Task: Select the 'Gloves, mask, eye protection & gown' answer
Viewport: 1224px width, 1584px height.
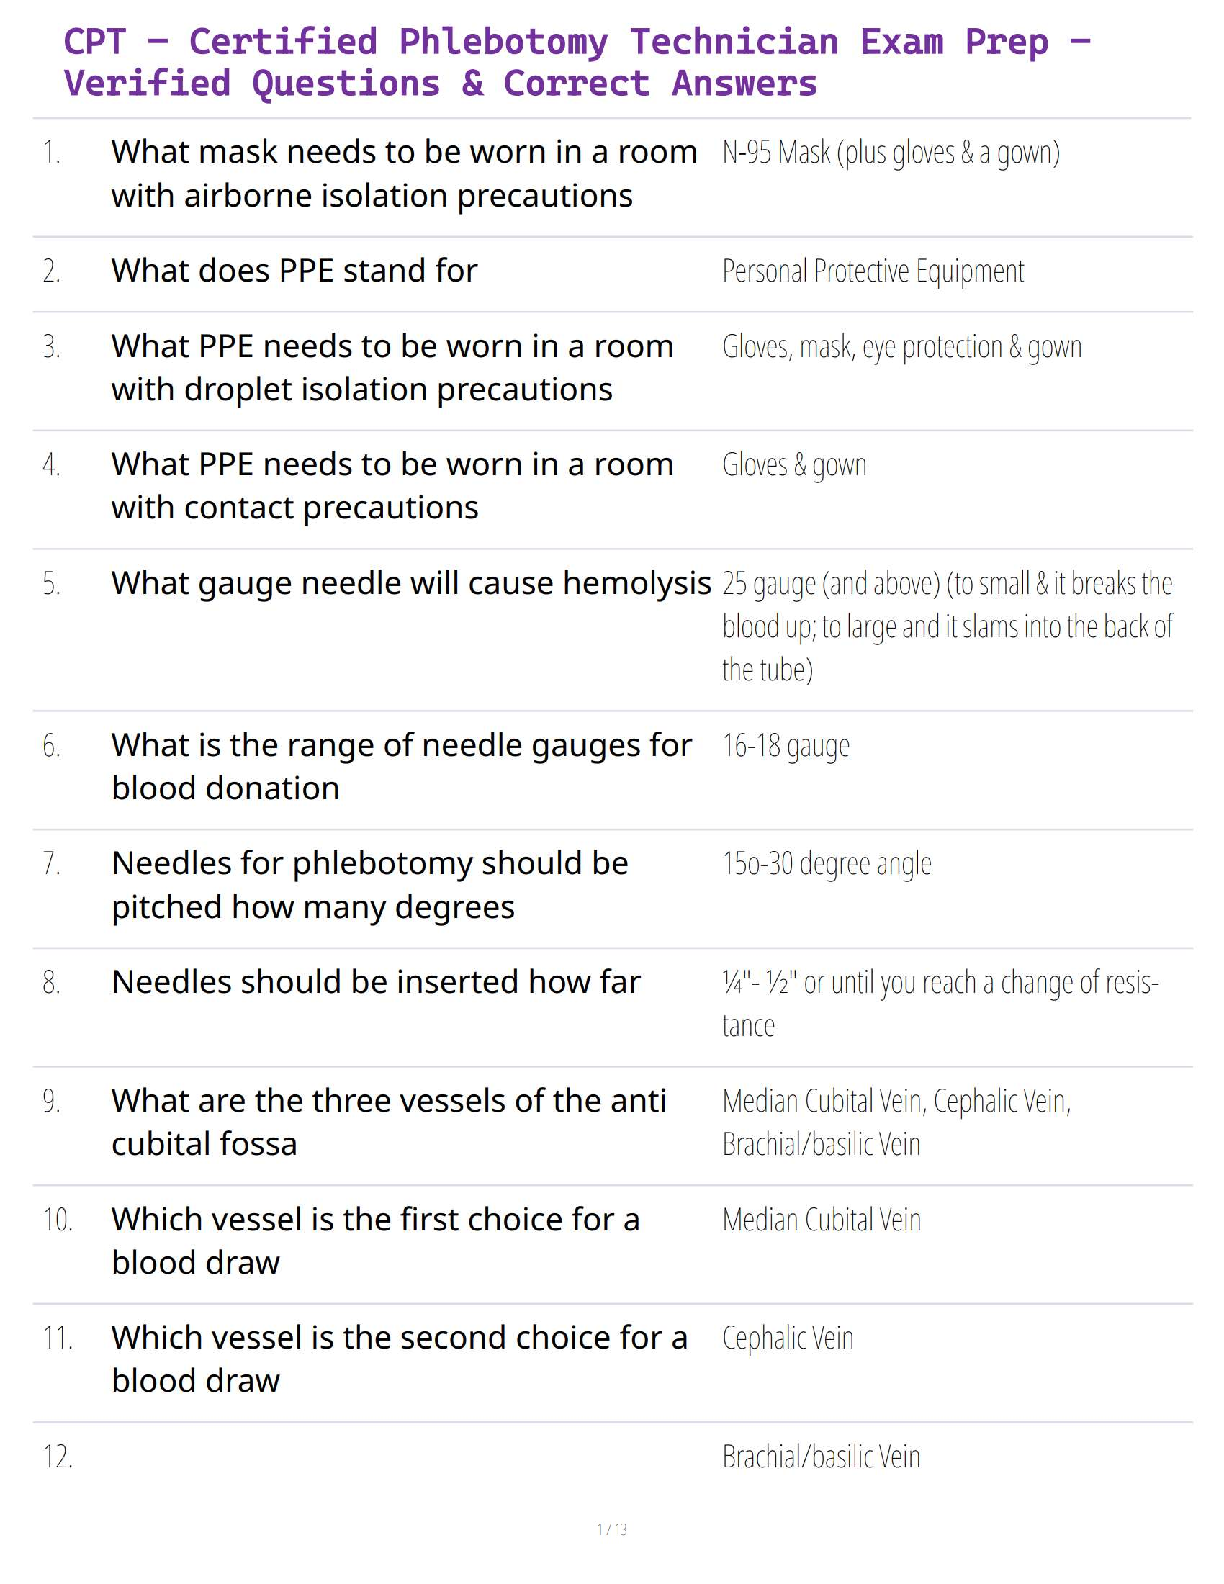Action: pos(901,347)
